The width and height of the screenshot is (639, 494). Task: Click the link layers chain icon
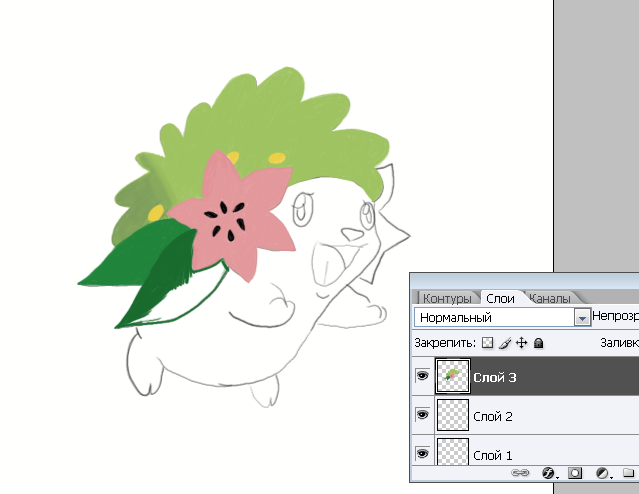point(520,473)
